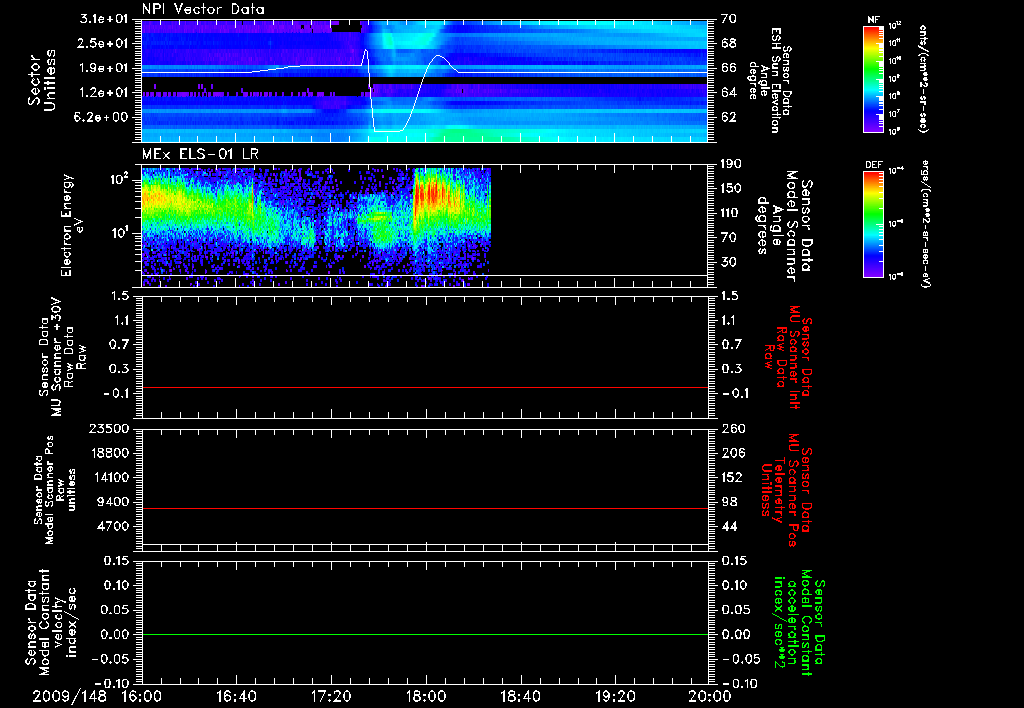
Task: Click the ESH Sun Elevation Angle label
Action: 773,82
